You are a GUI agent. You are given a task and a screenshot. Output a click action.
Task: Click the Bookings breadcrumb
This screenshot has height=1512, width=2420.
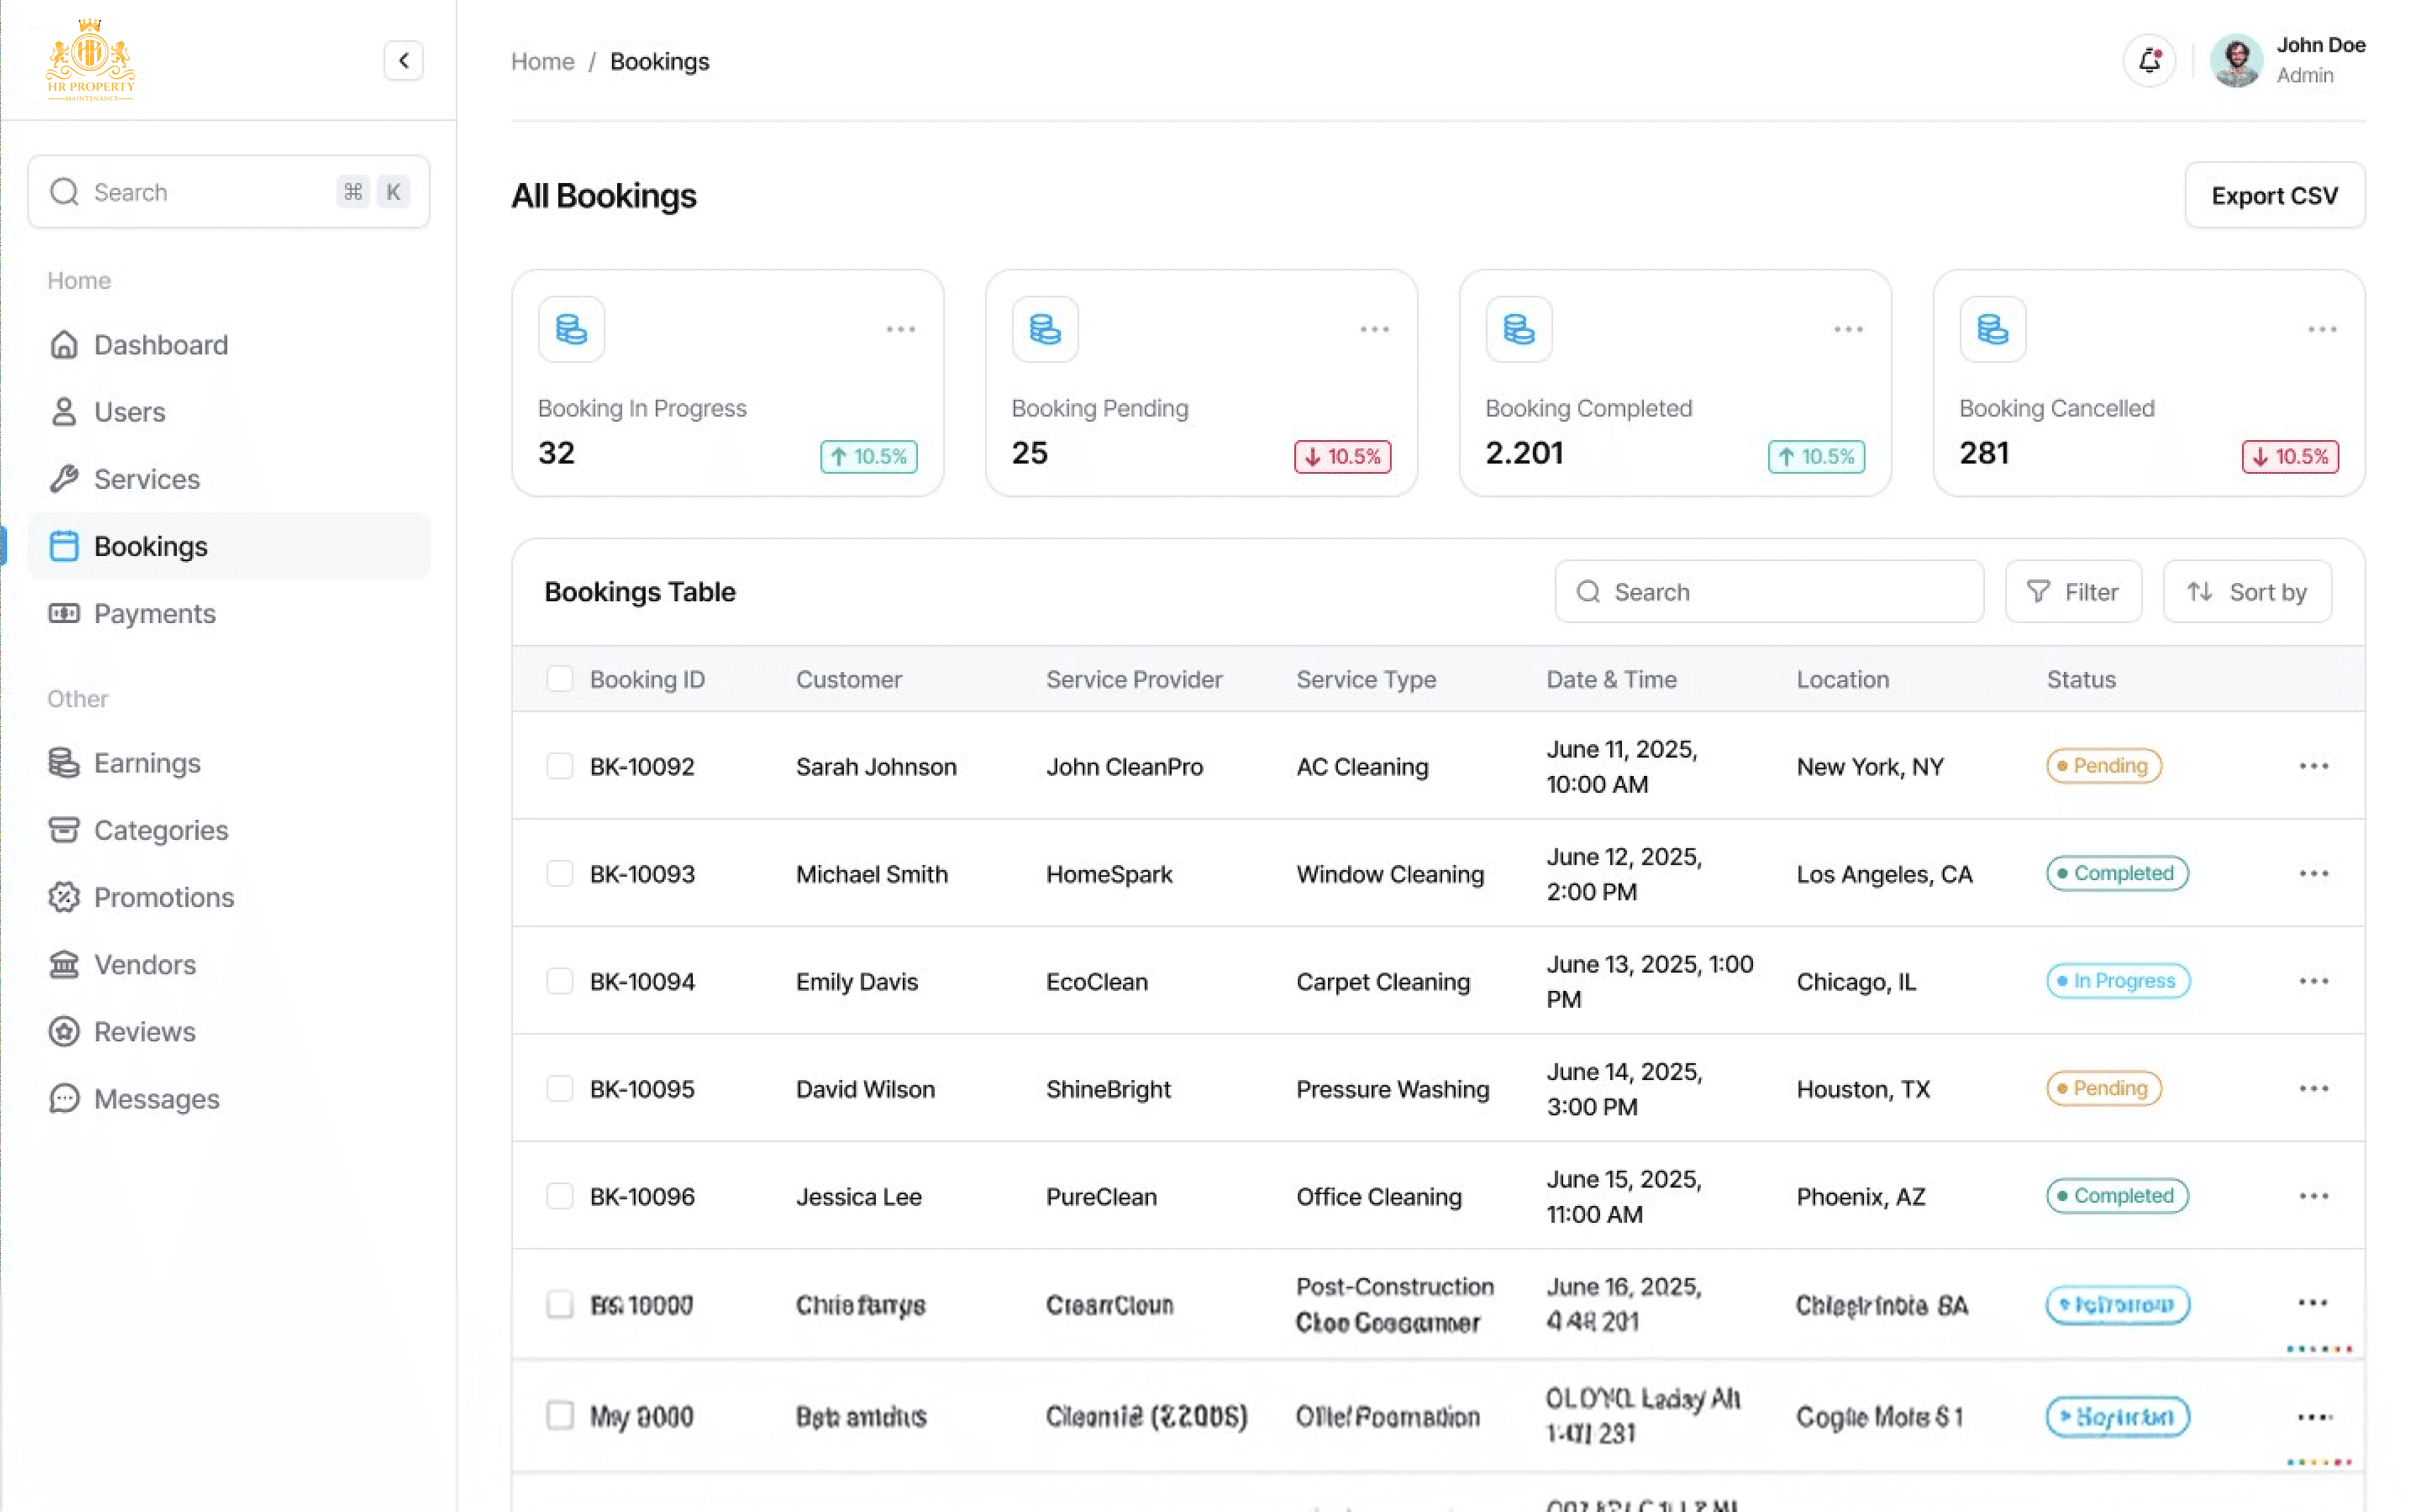[x=660, y=61]
